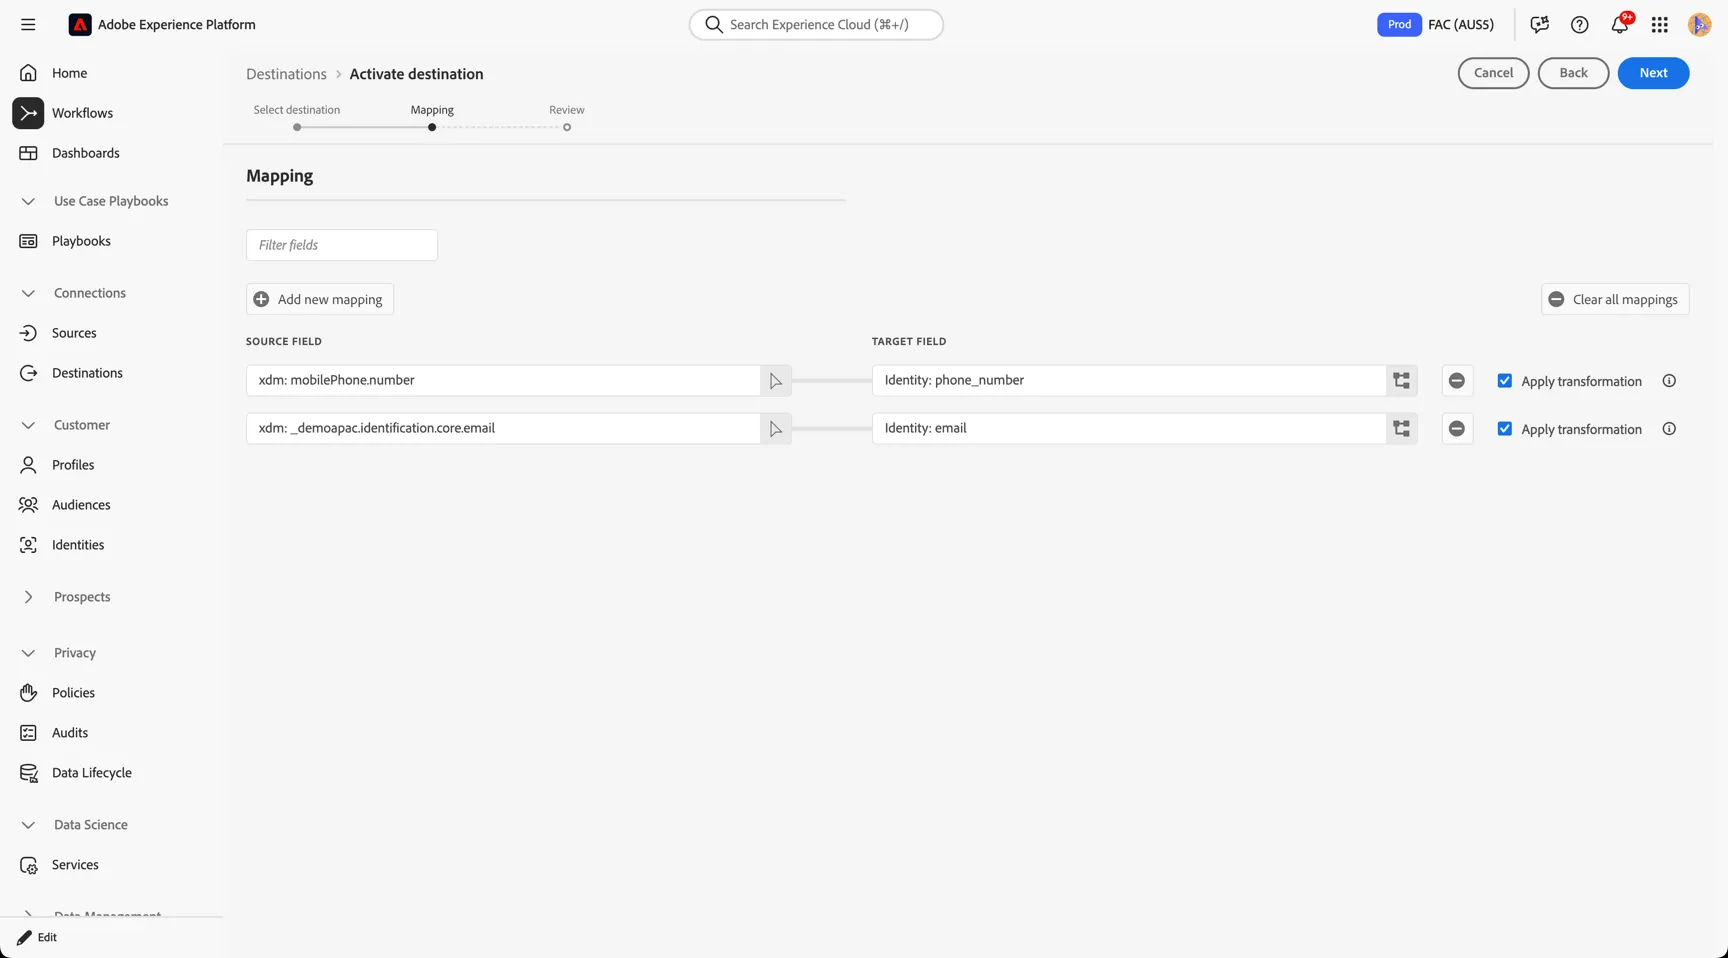
Task: Open Destinations in sidebar
Action: 87,373
